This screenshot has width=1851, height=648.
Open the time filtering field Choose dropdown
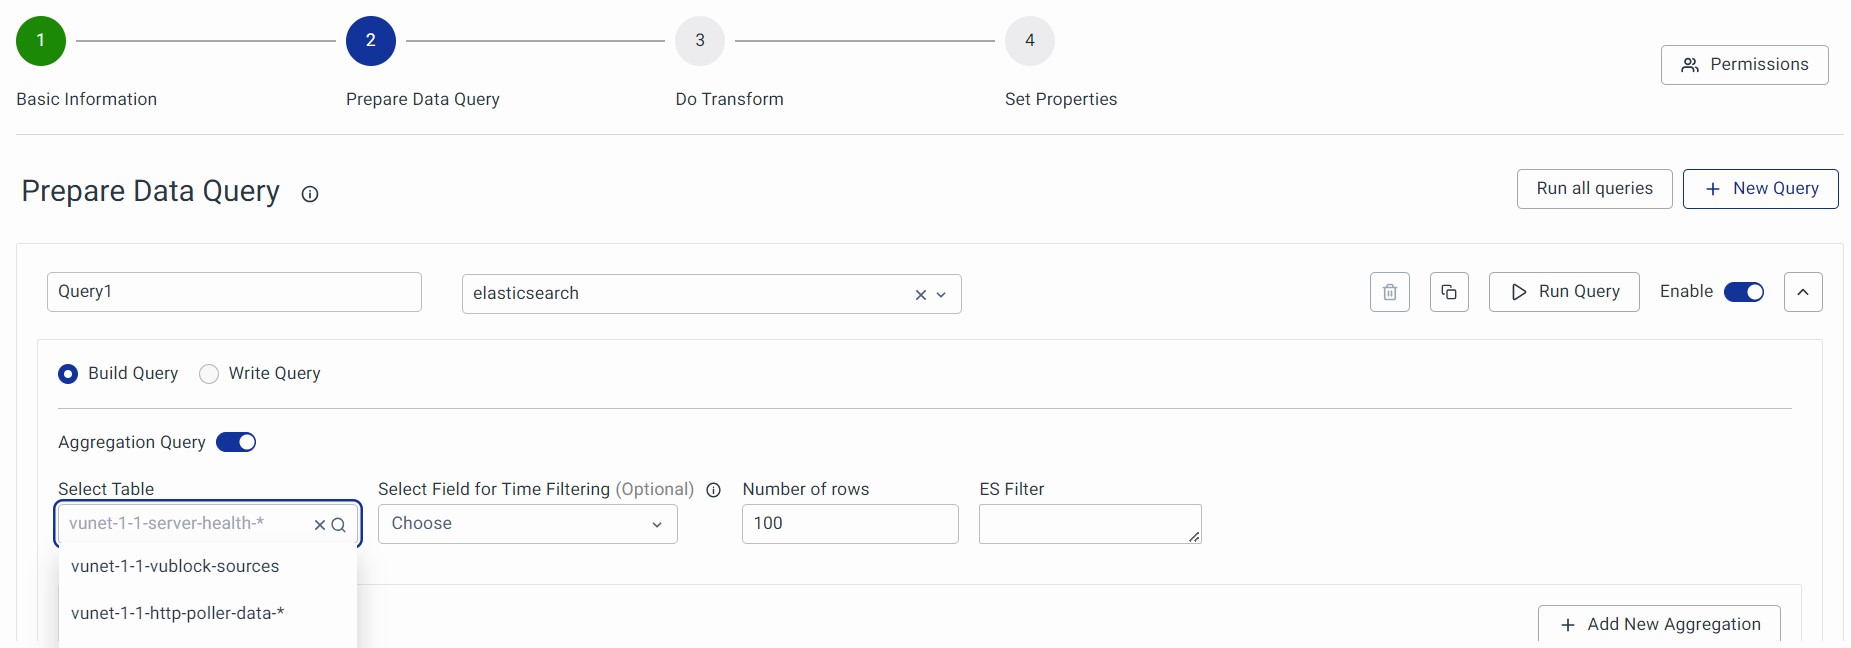click(527, 524)
